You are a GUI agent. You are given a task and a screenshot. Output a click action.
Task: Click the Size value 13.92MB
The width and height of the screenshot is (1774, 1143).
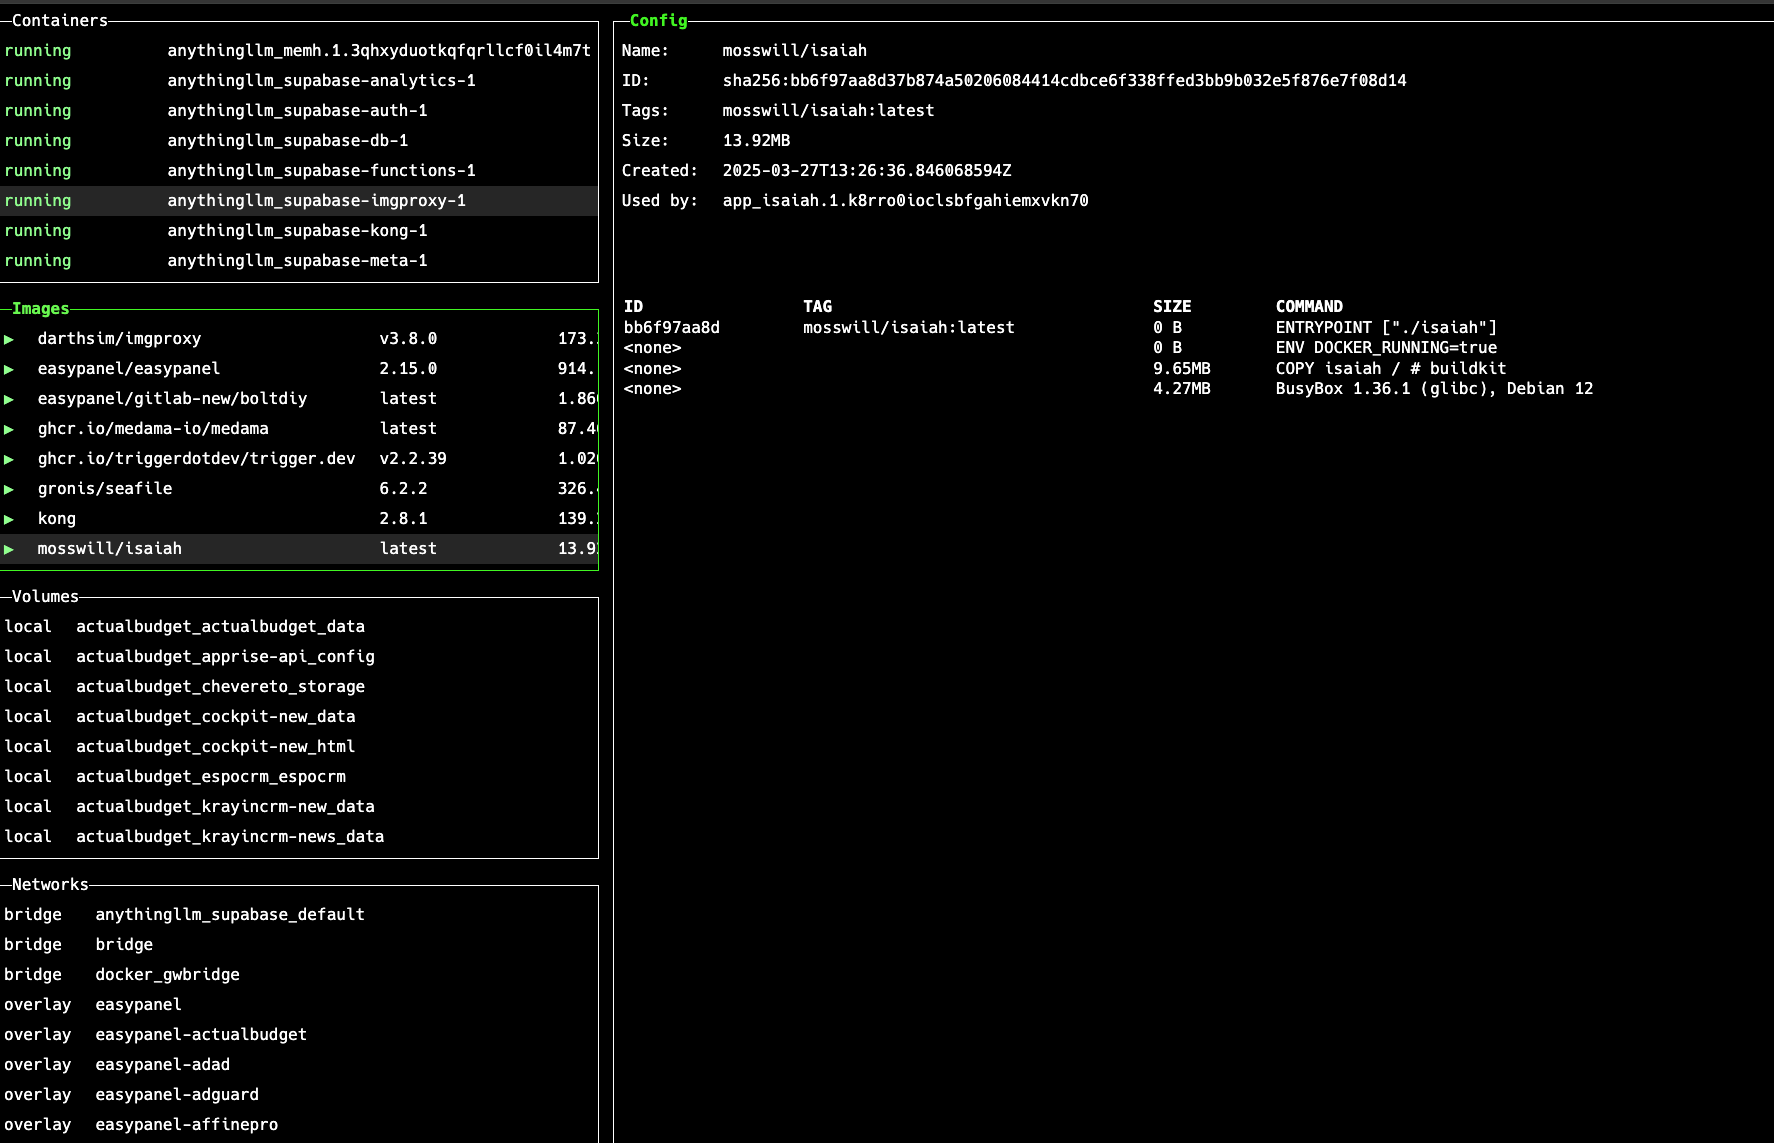pyautogui.click(x=756, y=140)
